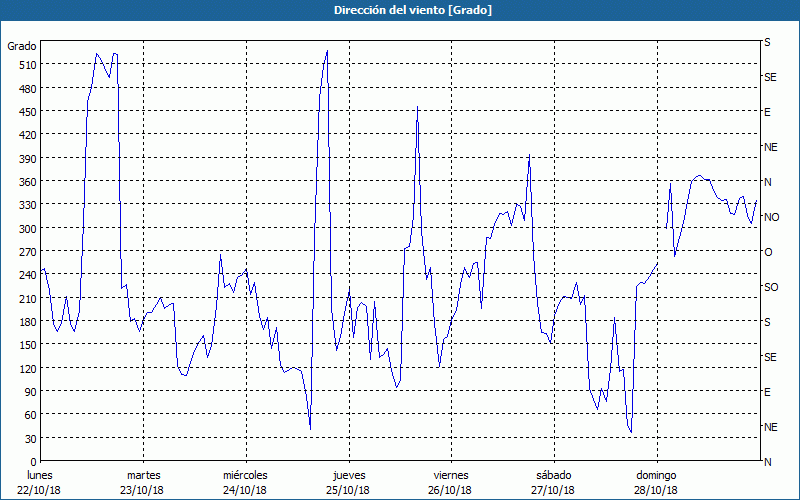The width and height of the screenshot is (800, 500).
Task: Click the 210 degree axis label
Action: point(27,299)
